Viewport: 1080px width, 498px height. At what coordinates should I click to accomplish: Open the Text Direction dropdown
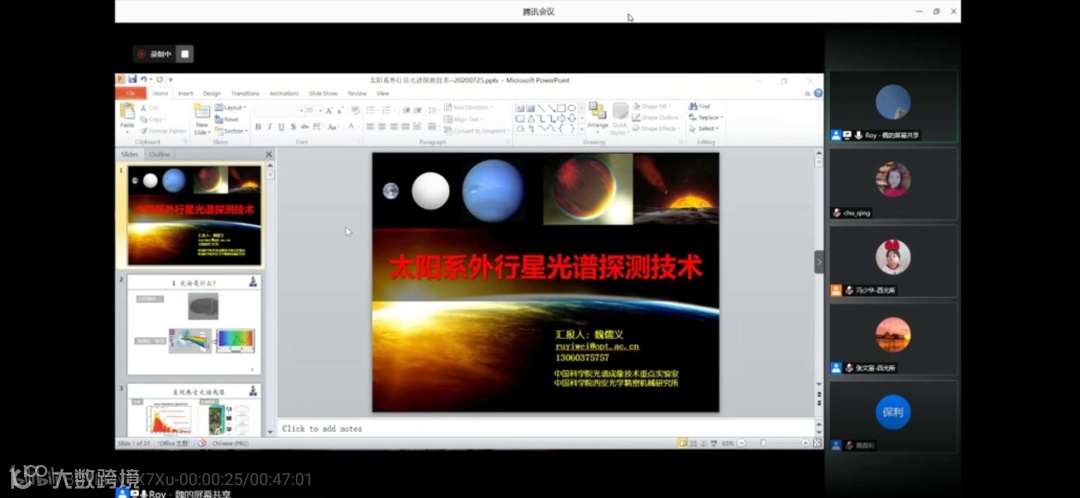469,107
